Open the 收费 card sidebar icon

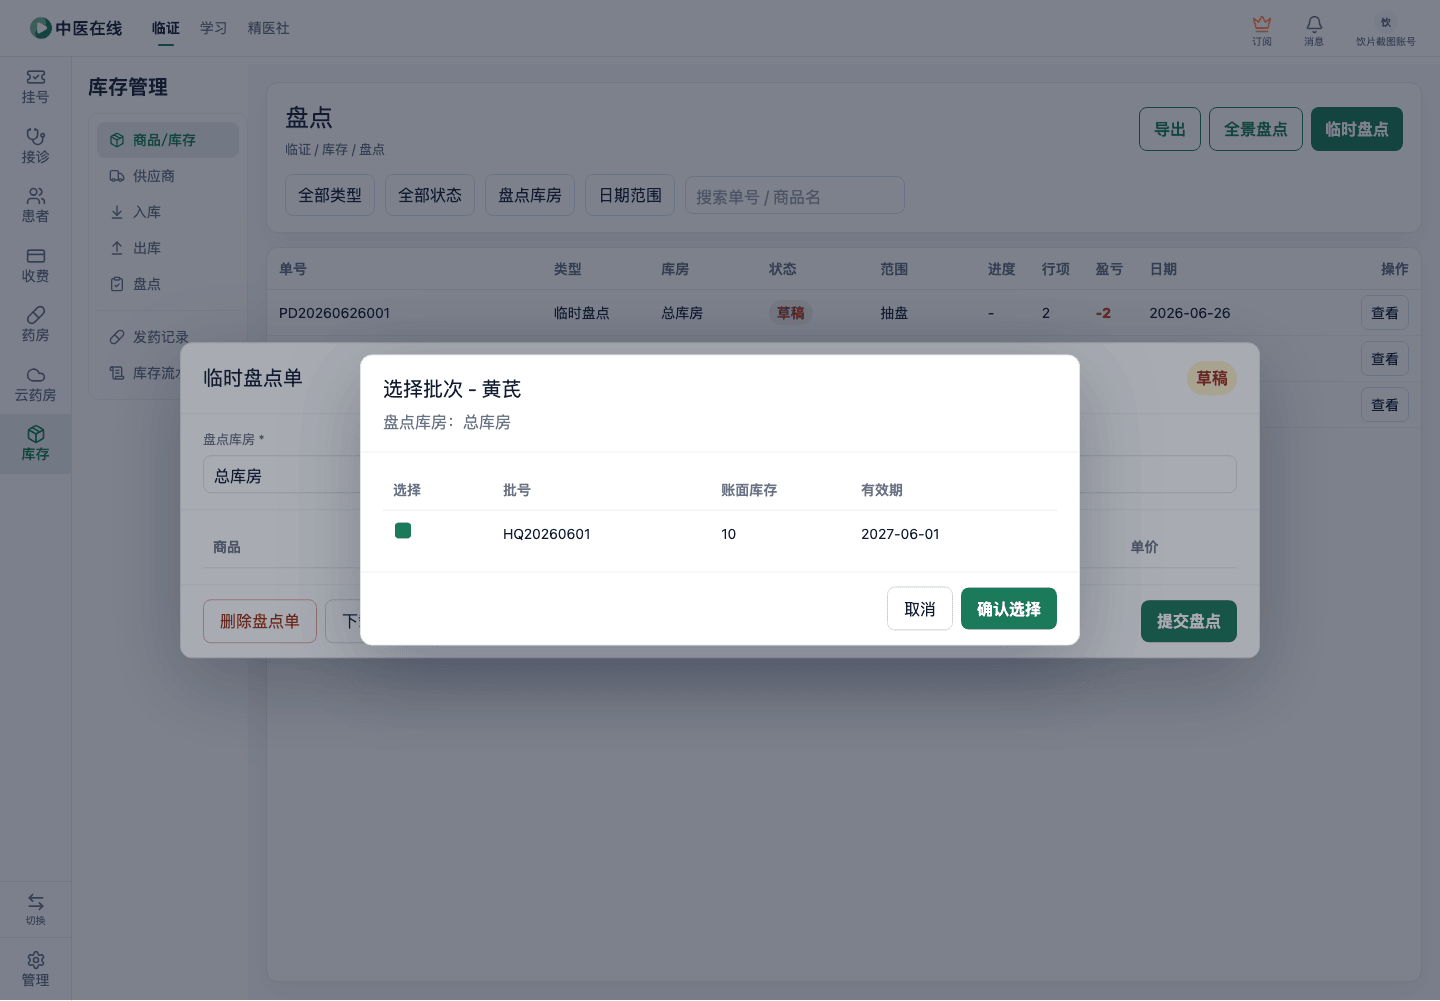click(36, 256)
